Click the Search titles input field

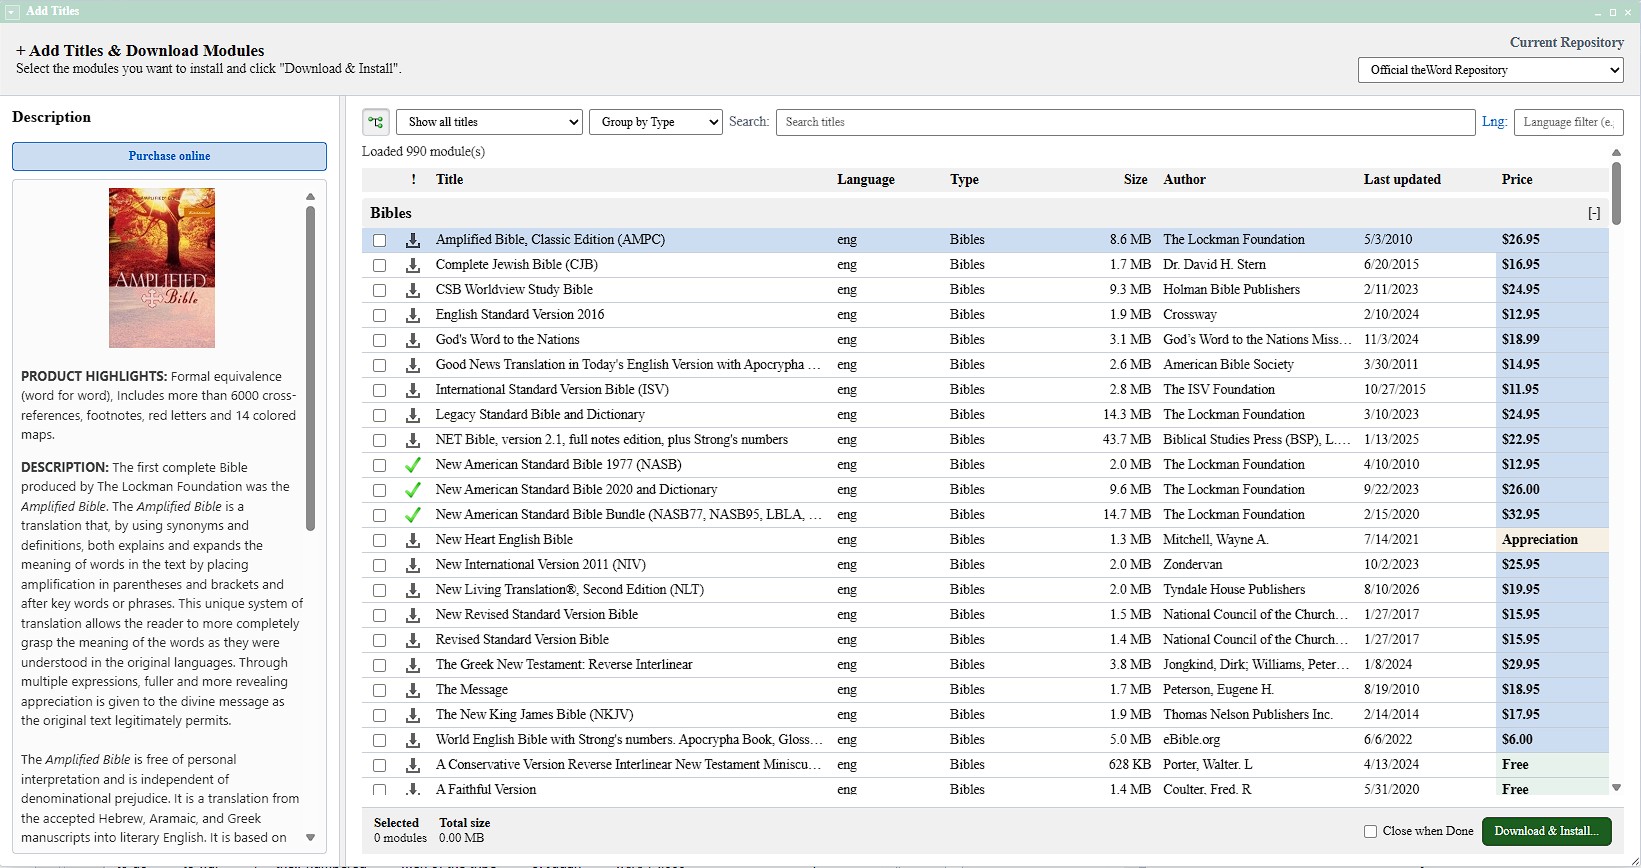(1125, 122)
